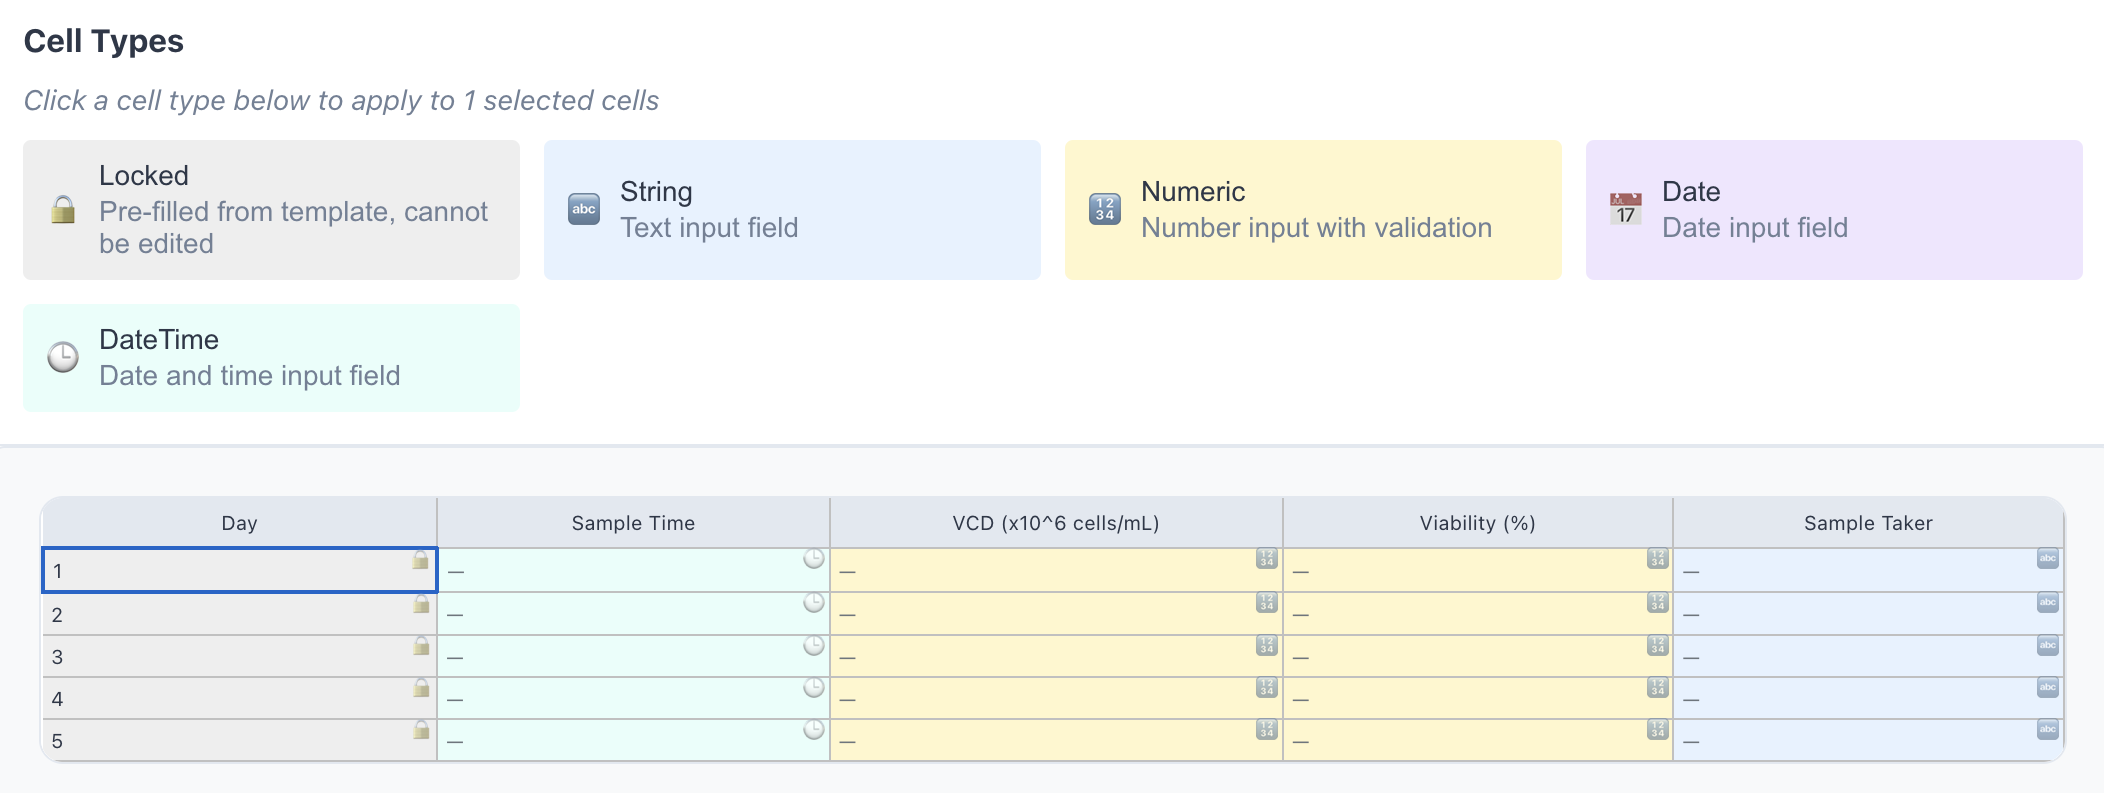Apply the DateTime cell type
This screenshot has width=2104, height=793.
point(271,358)
